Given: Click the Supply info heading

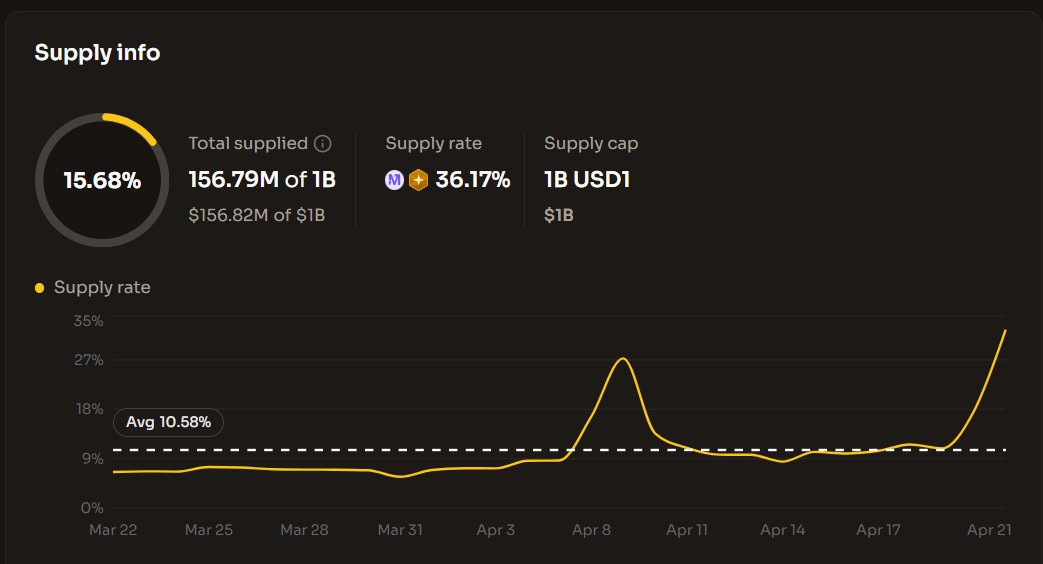Looking at the screenshot, I should (x=97, y=53).
